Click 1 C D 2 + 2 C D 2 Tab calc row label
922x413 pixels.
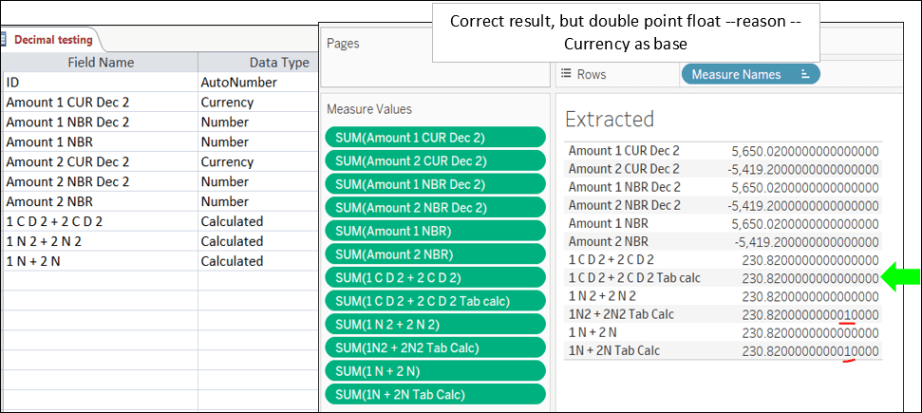click(x=634, y=278)
